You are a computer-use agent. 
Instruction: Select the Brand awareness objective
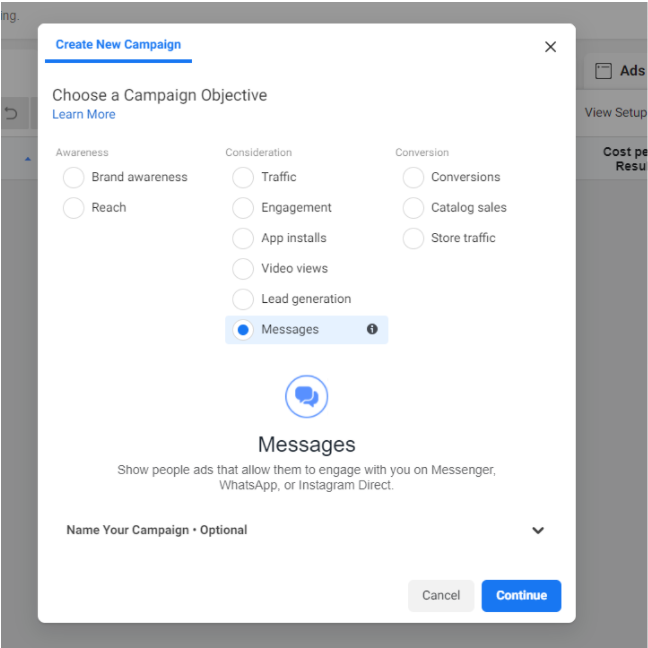pos(74,177)
